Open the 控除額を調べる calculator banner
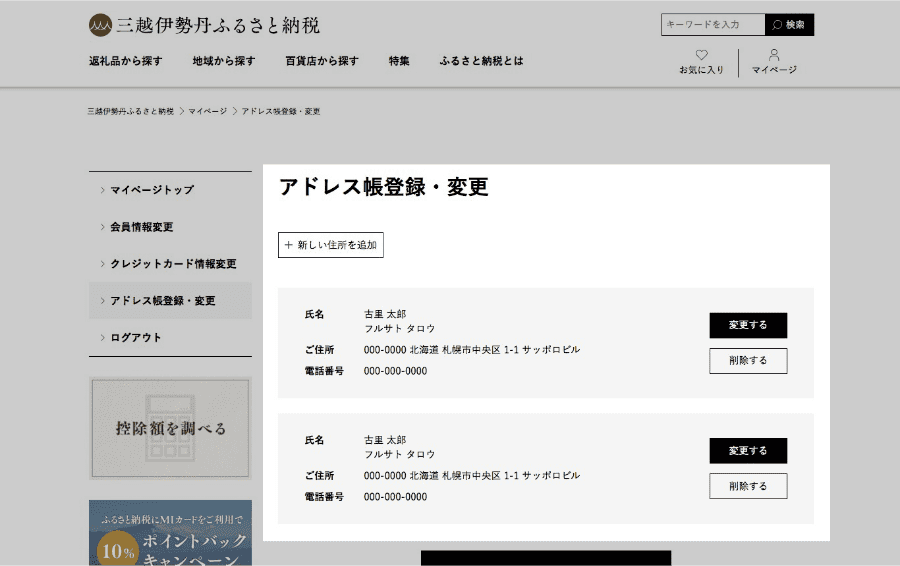The height and width of the screenshot is (566, 900). pyautogui.click(x=170, y=428)
